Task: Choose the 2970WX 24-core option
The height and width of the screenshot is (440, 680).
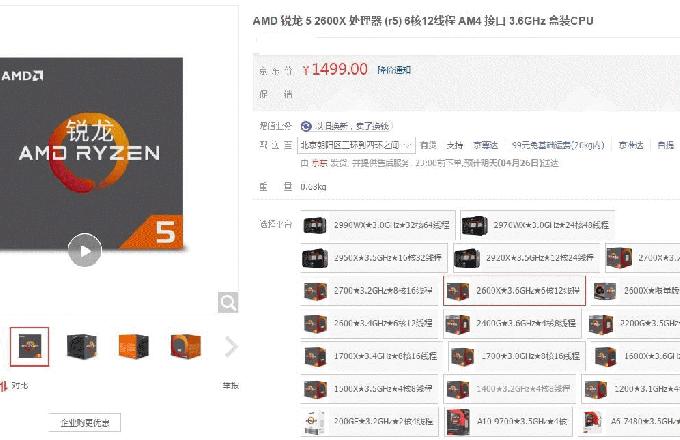Action: [x=537, y=225]
